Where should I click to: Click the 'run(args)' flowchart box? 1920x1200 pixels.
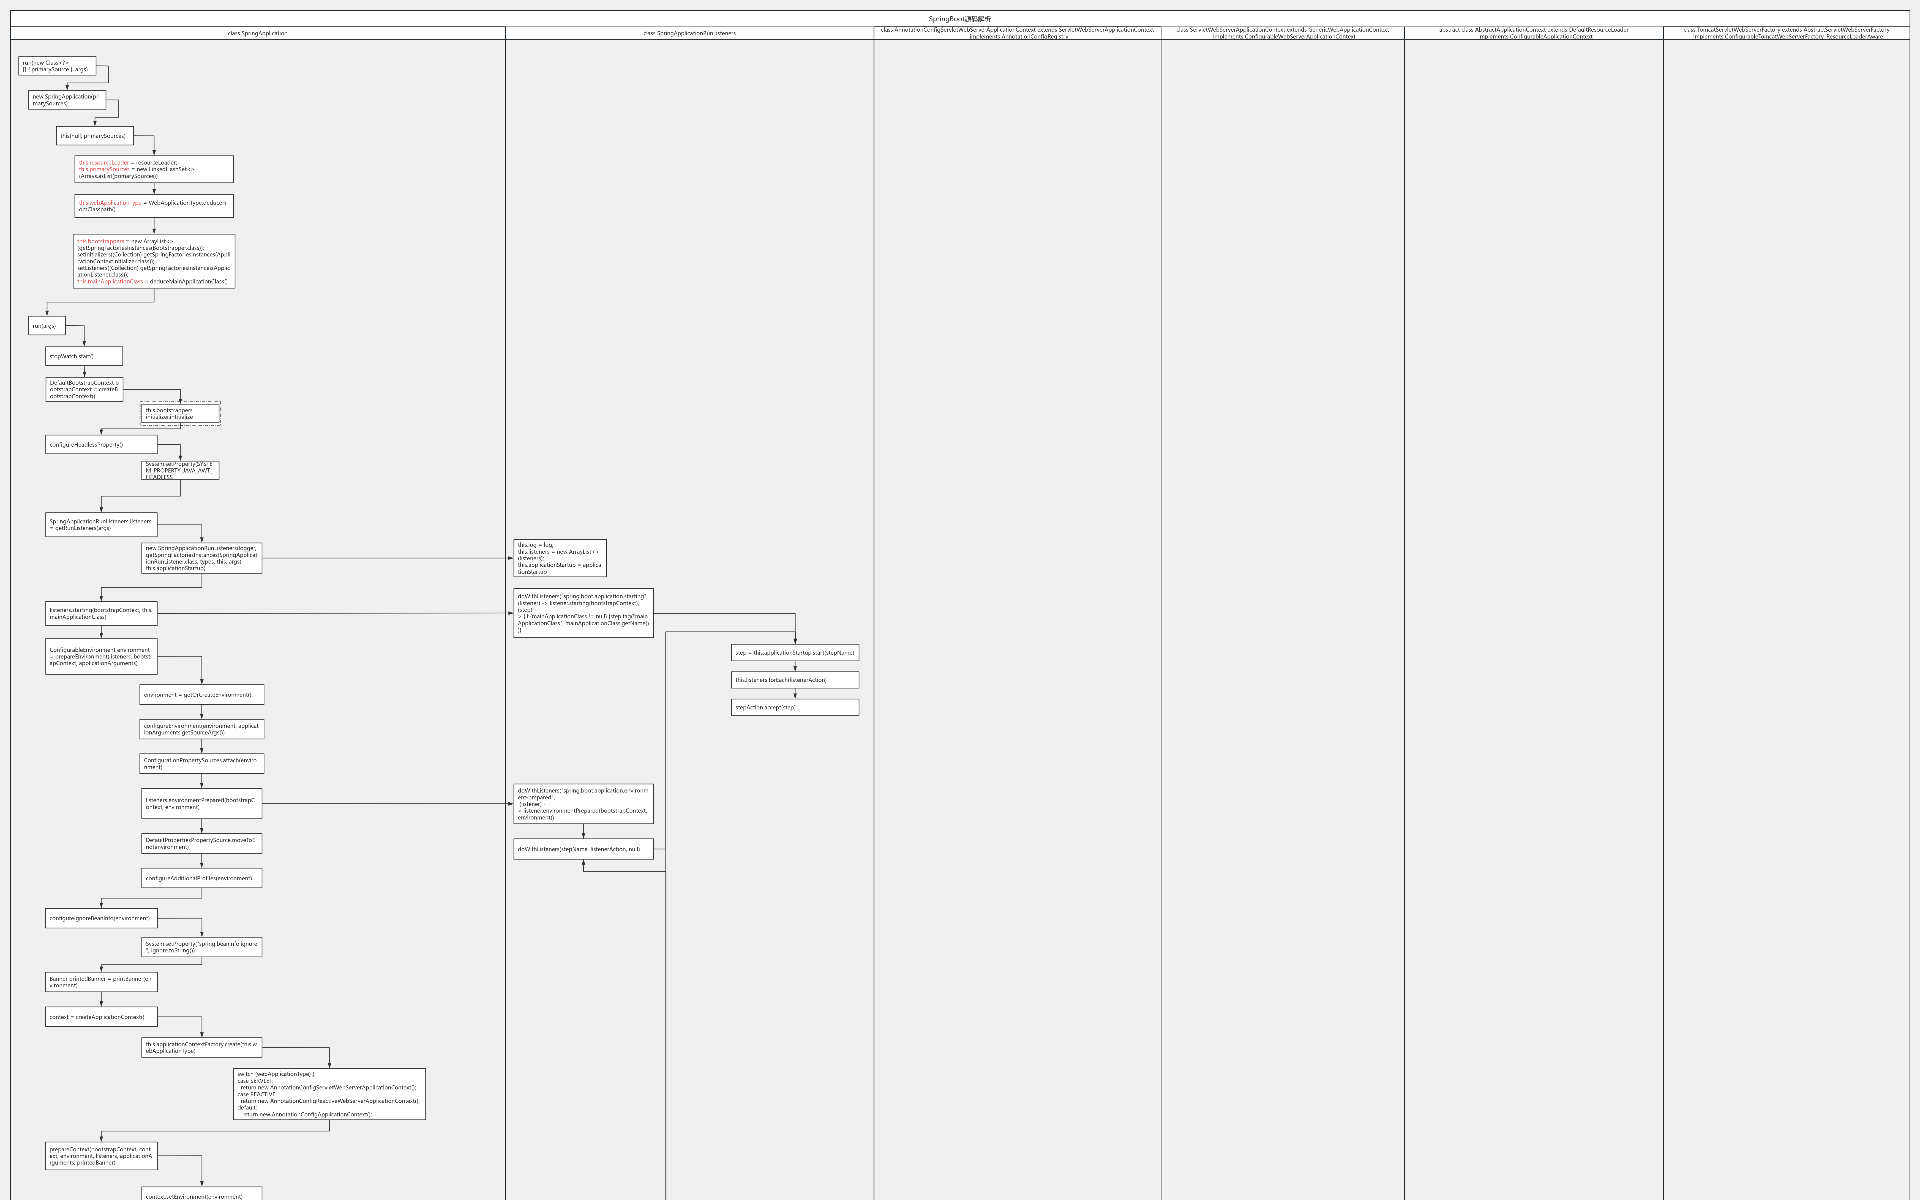pyautogui.click(x=47, y=326)
